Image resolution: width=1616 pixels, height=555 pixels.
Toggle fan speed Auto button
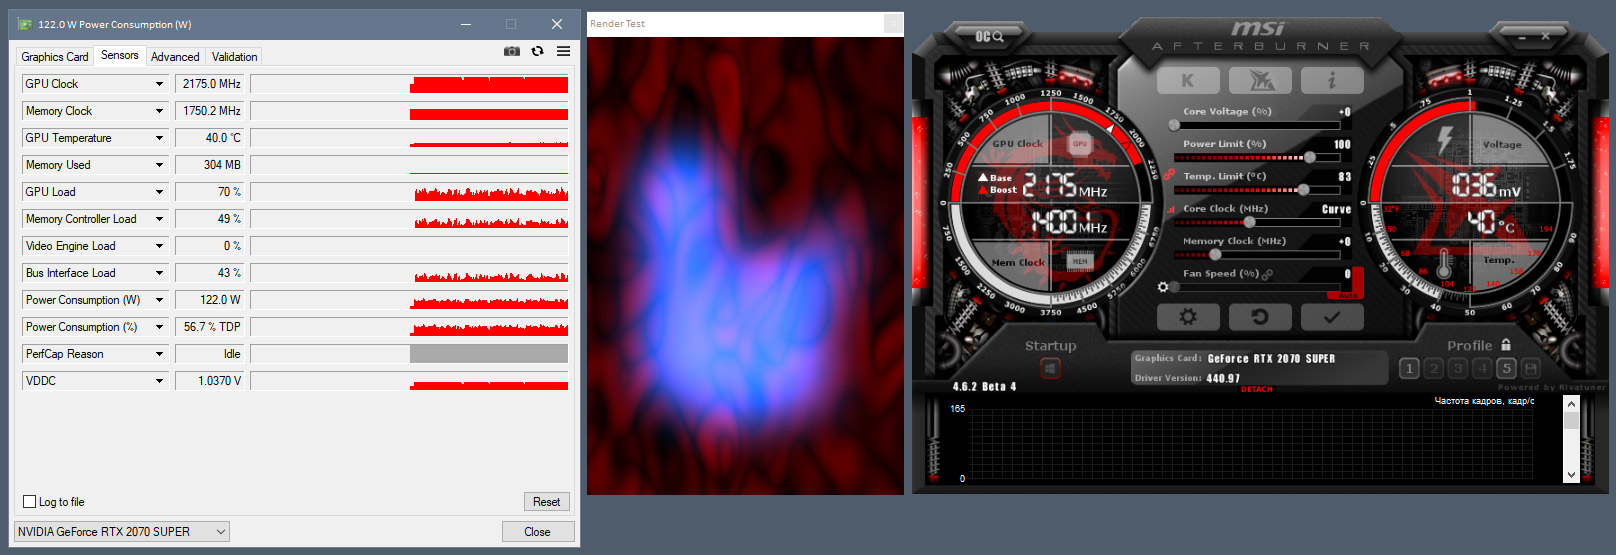coord(1347,296)
